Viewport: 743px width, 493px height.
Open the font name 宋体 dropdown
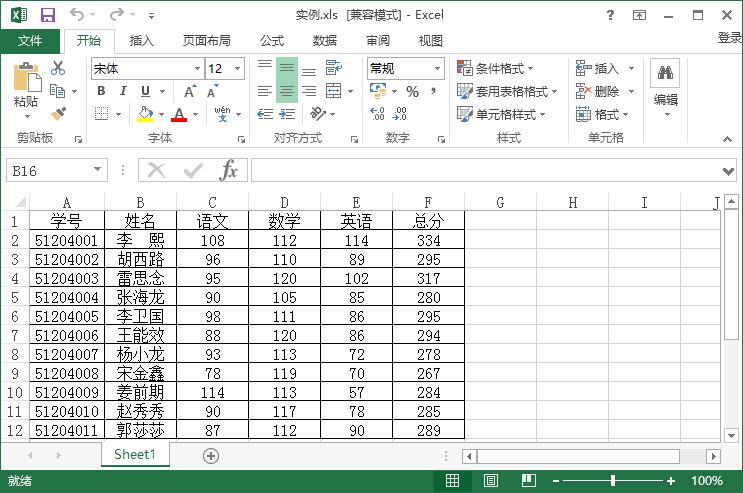pyautogui.click(x=197, y=68)
